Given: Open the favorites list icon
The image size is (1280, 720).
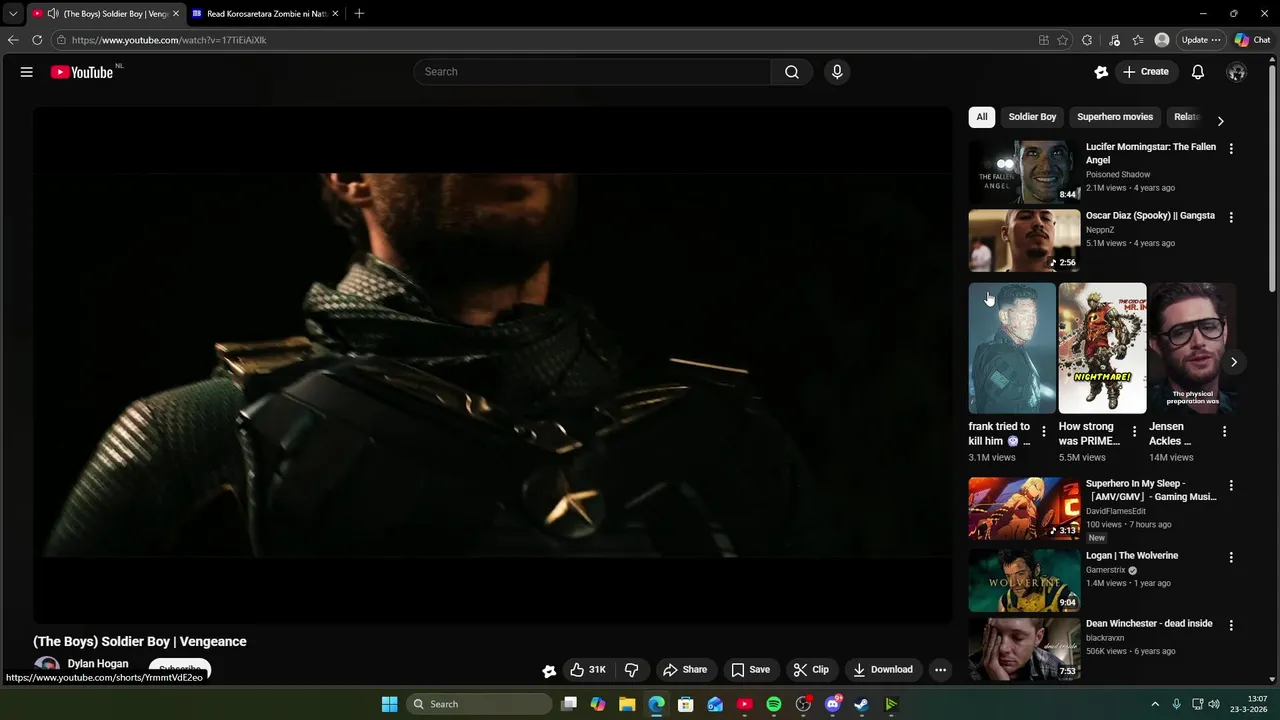Looking at the screenshot, I should point(1138,40).
